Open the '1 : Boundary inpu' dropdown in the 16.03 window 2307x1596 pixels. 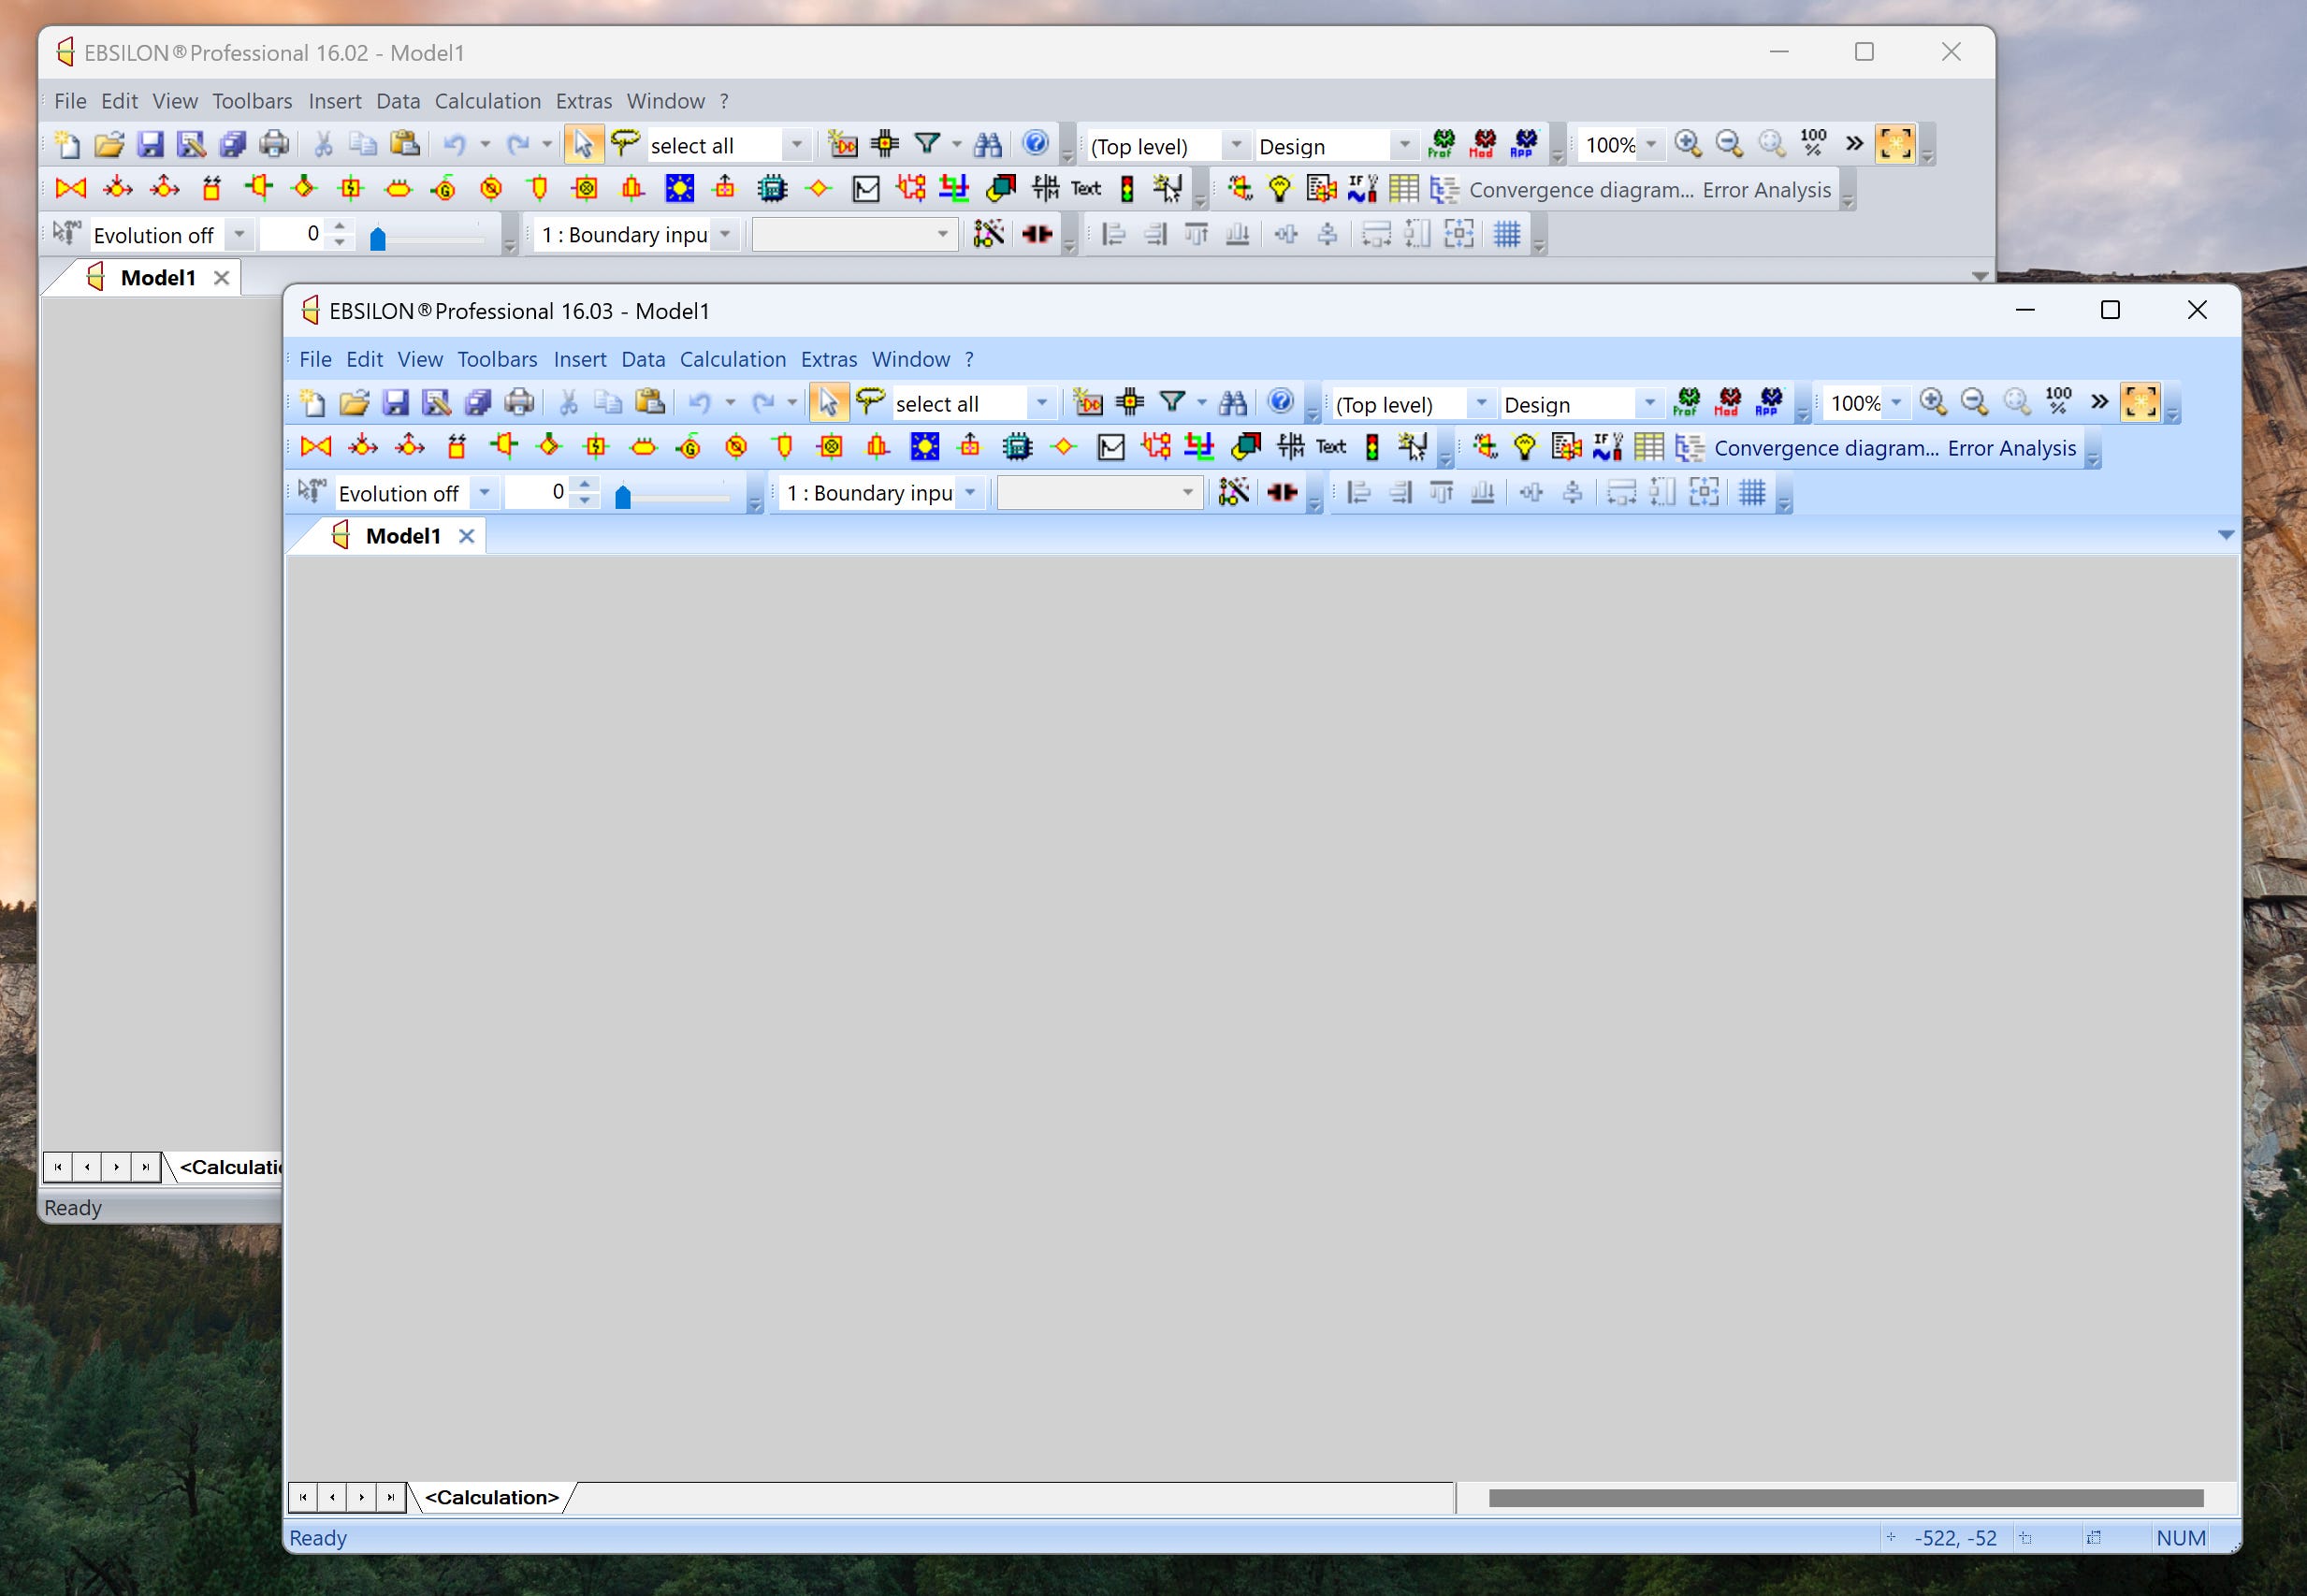[970, 493]
